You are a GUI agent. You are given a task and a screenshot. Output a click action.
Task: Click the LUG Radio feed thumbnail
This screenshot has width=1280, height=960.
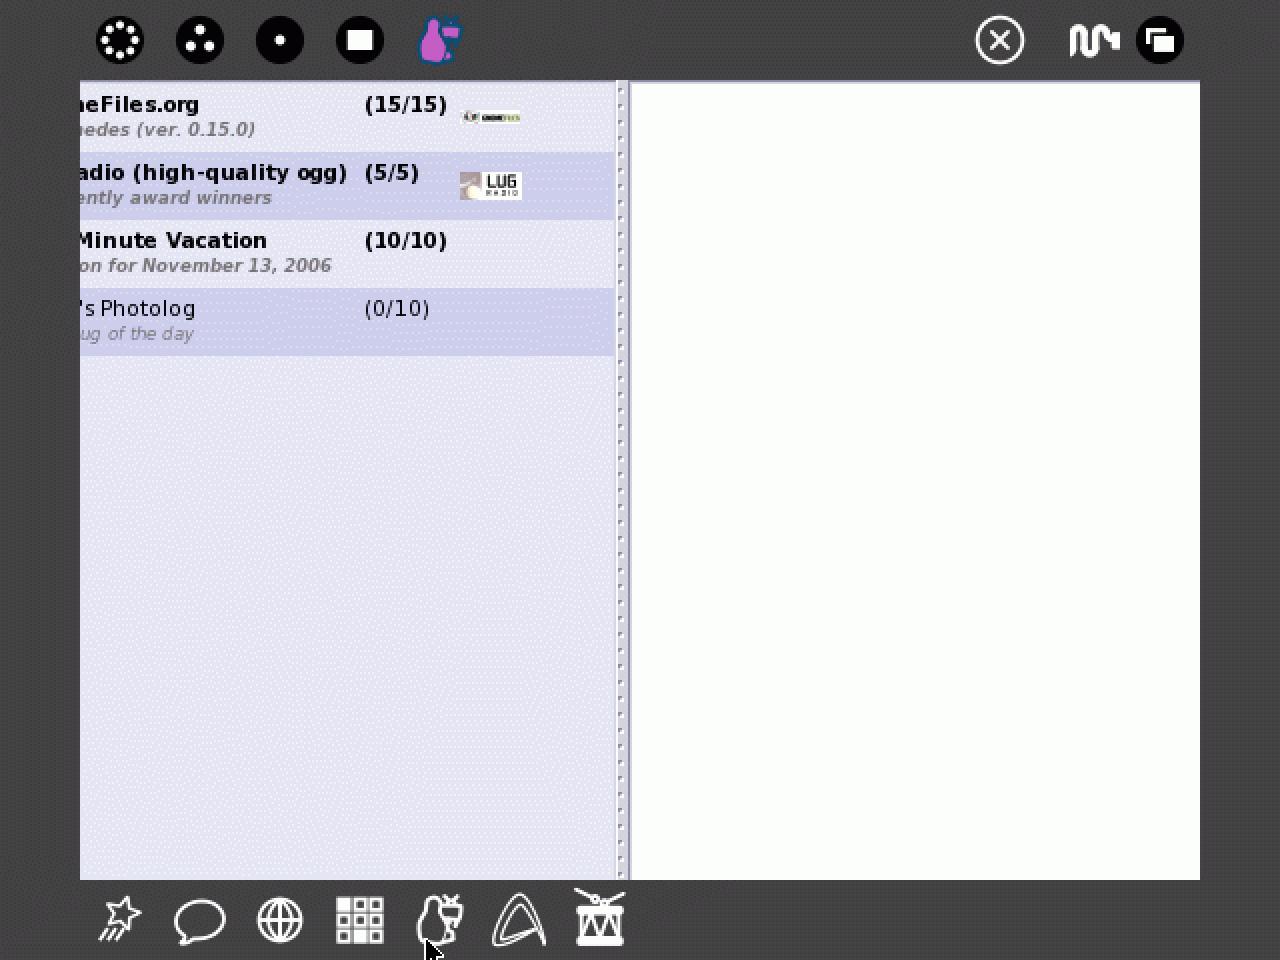pyautogui.click(x=491, y=186)
